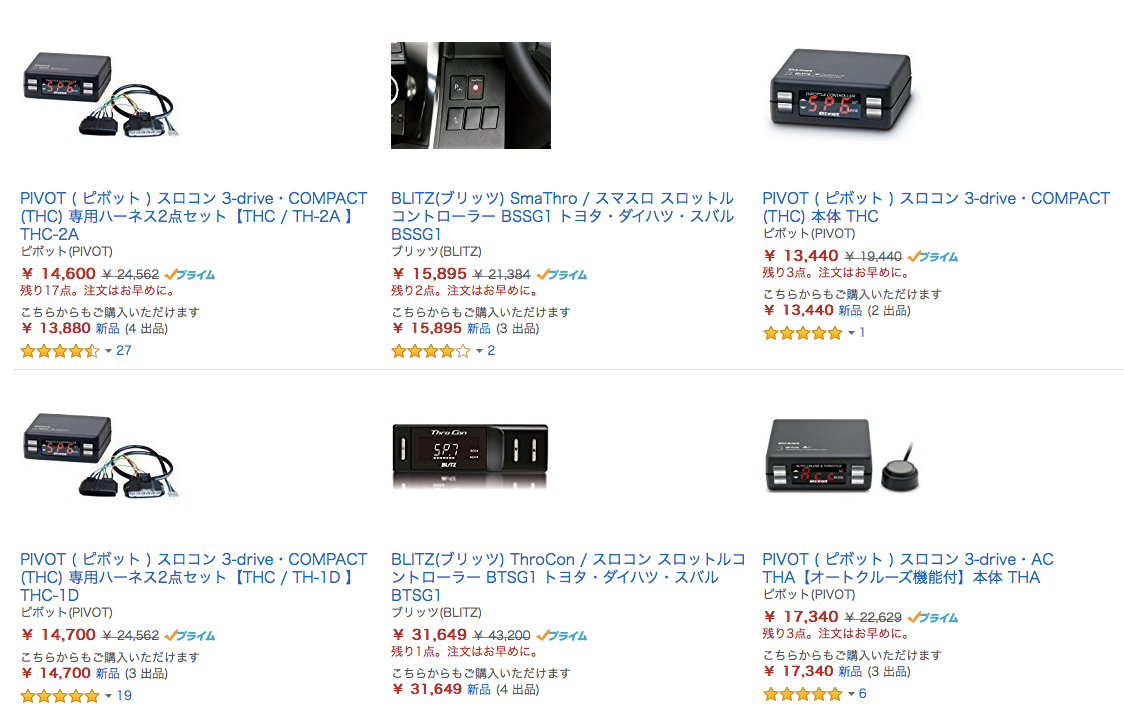
Task: Click Prime badge beside ¥17,340 price
Action: 933,617
